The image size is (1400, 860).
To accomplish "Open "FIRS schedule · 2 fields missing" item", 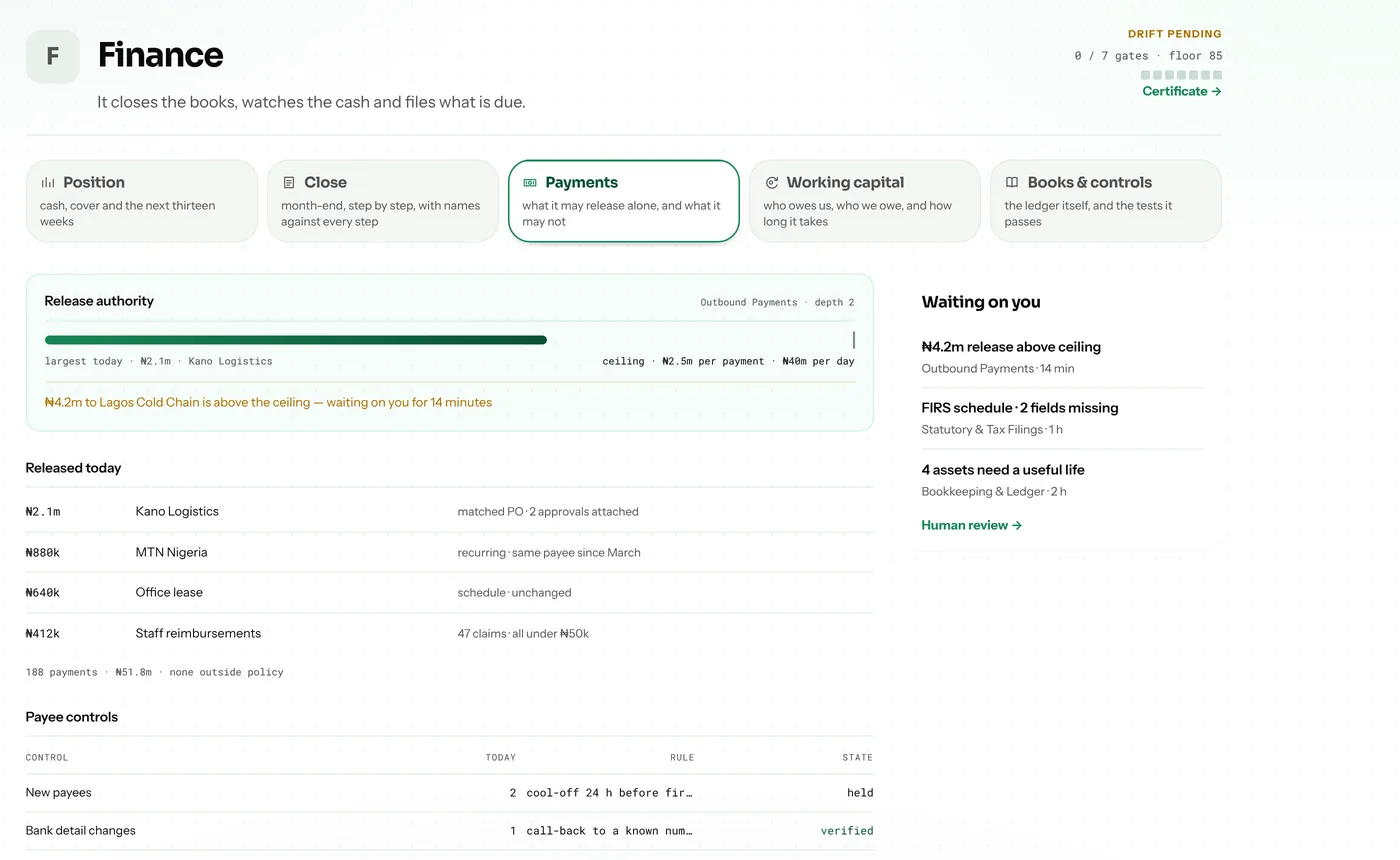I will (1062, 418).
